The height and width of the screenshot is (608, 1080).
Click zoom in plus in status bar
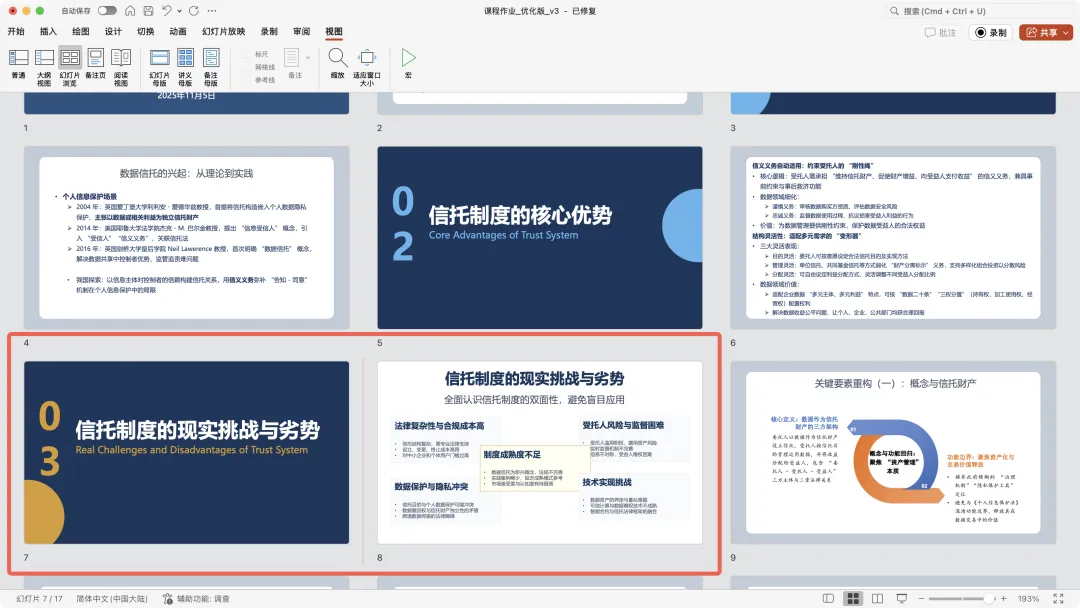tap(1004, 599)
